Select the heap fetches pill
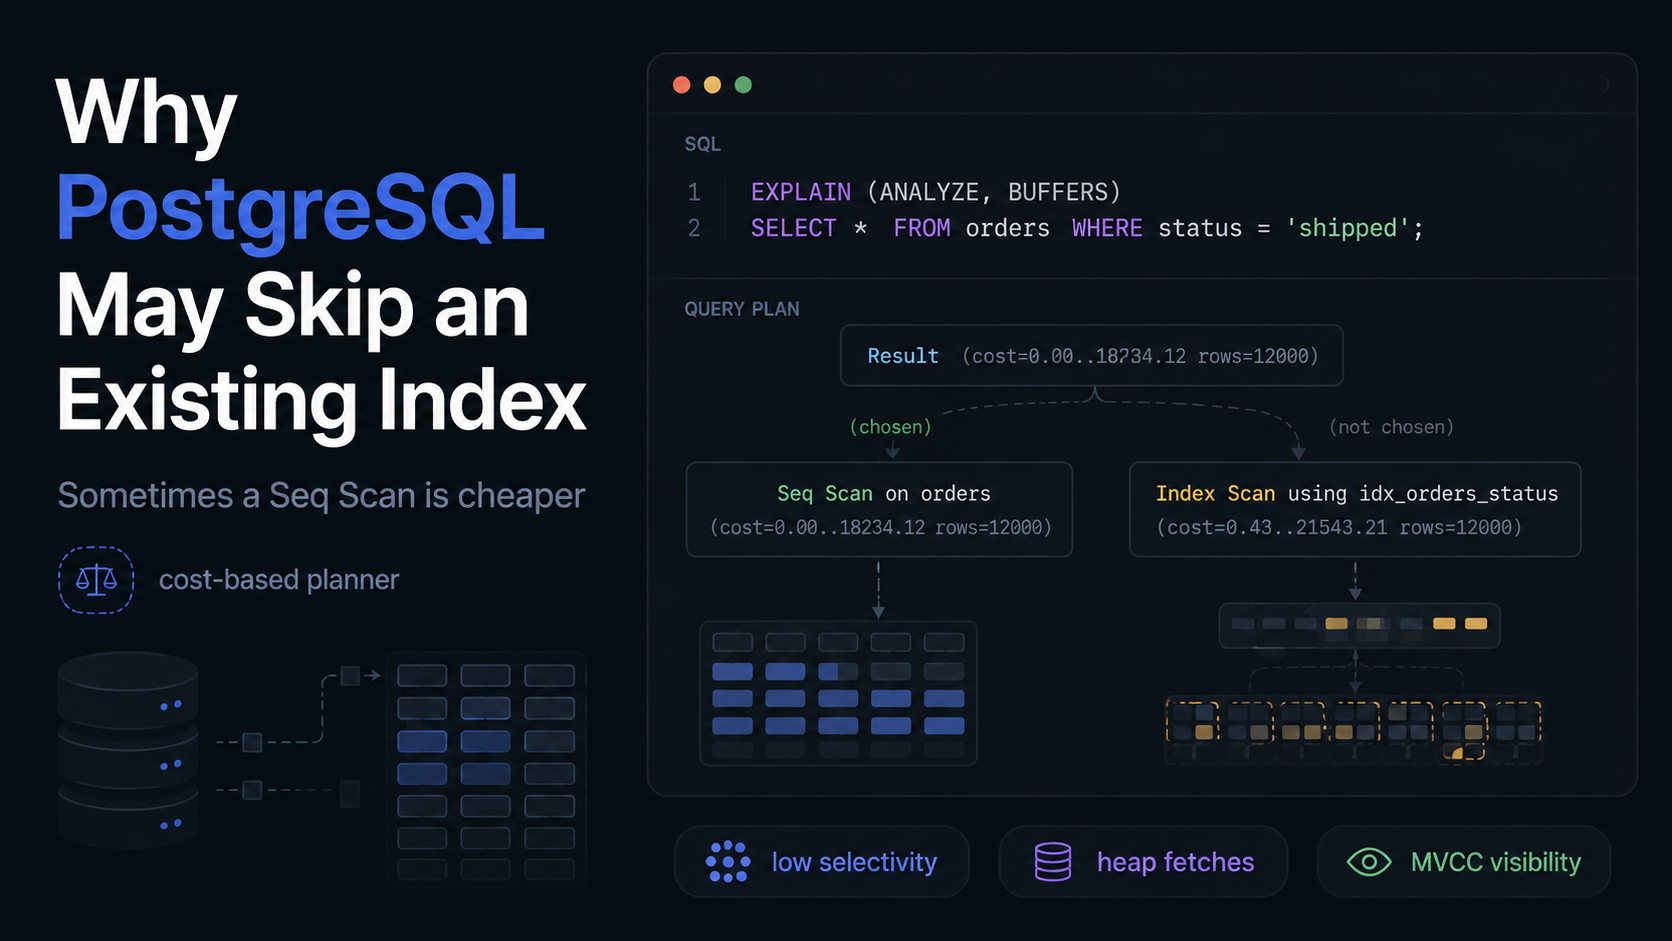The image size is (1672, 941). 1143,861
